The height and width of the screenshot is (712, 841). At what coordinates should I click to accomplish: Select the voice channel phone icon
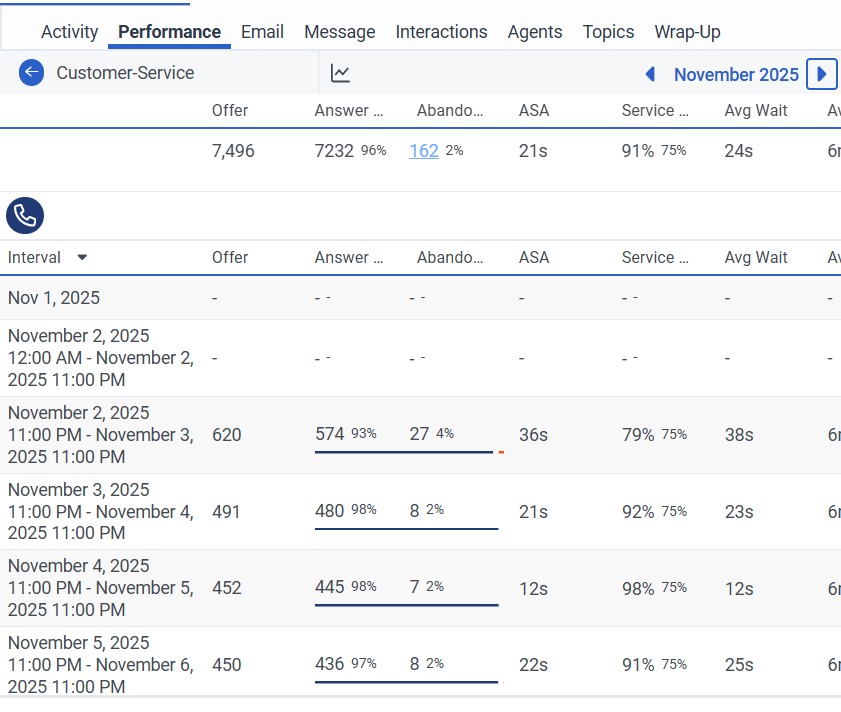coord(24,215)
